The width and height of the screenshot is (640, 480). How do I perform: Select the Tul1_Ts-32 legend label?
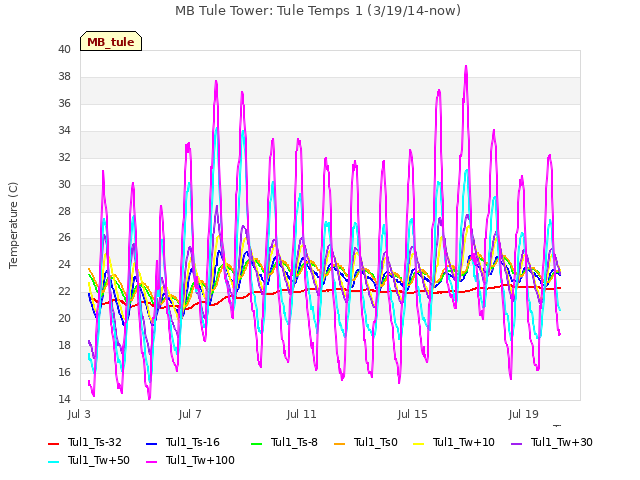click(x=95, y=442)
